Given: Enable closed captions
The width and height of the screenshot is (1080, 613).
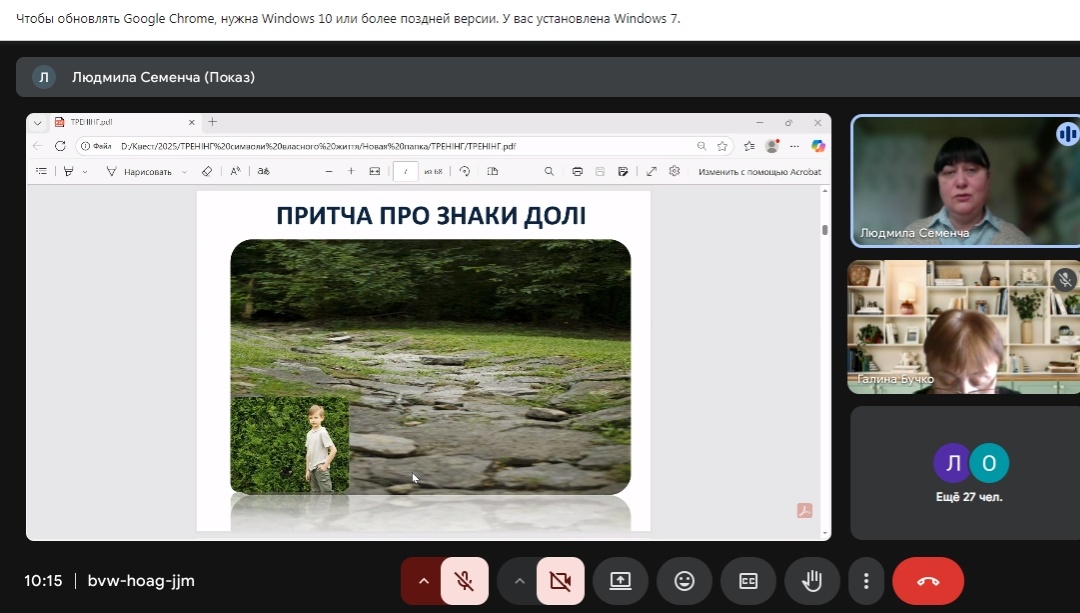Looking at the screenshot, I should pyautogui.click(x=748, y=580).
